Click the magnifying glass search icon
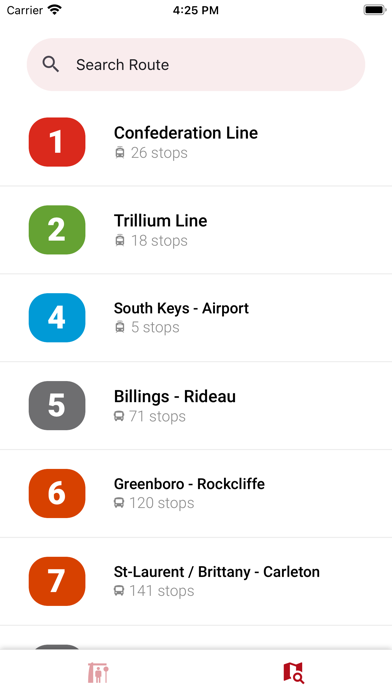Image resolution: width=392 pixels, height=696 pixels. 51,65
